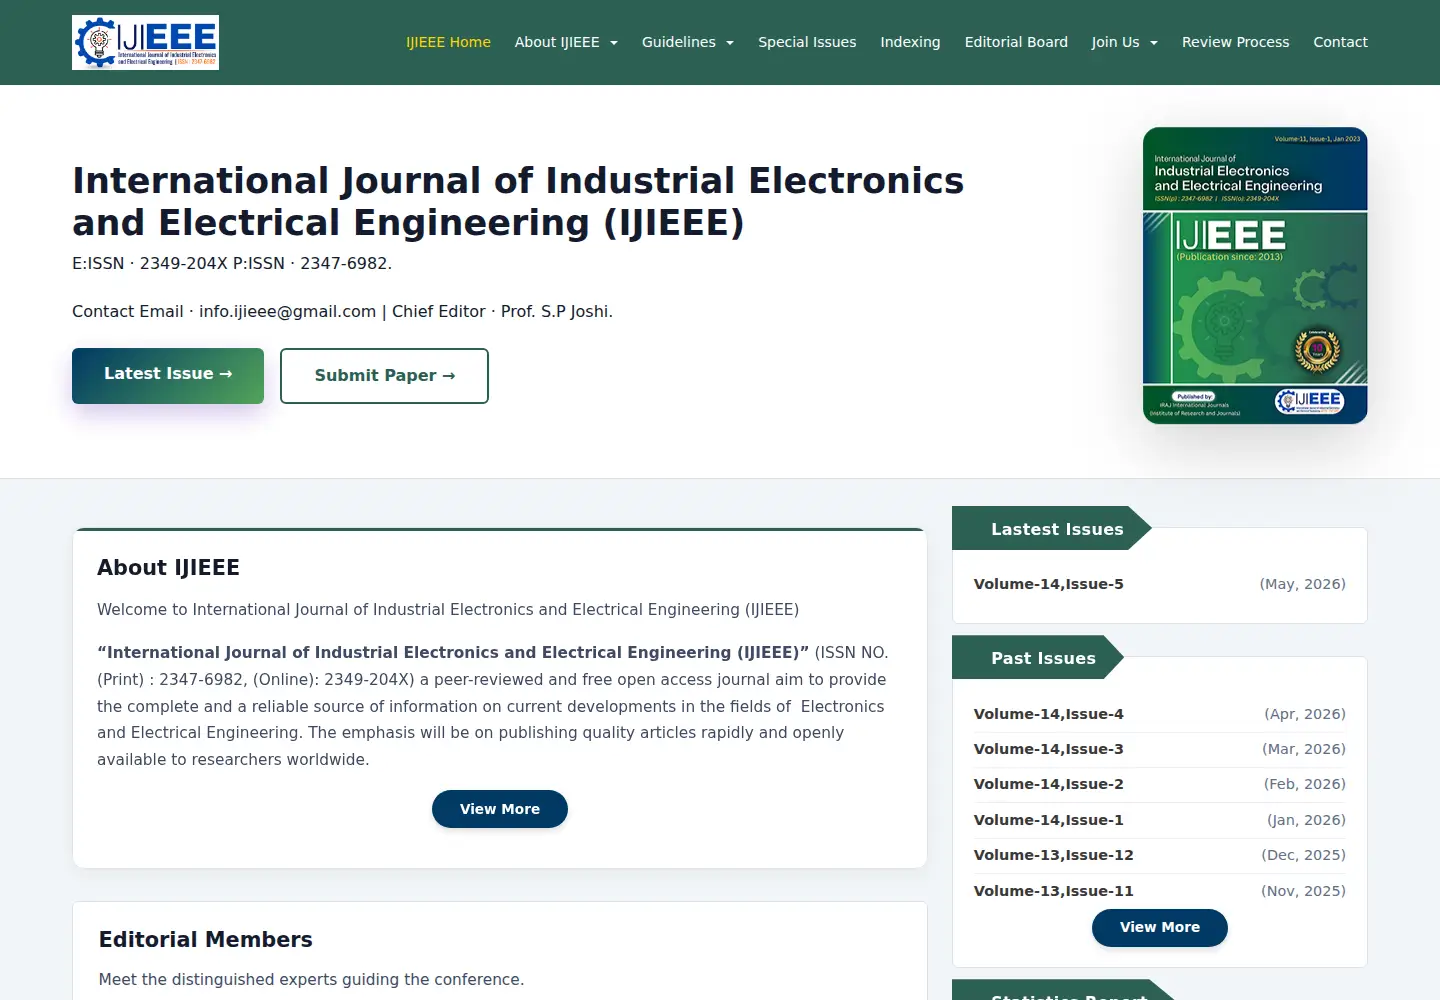
Task: Click the contact email info.ijieee@gmail.com
Action: 288,312
